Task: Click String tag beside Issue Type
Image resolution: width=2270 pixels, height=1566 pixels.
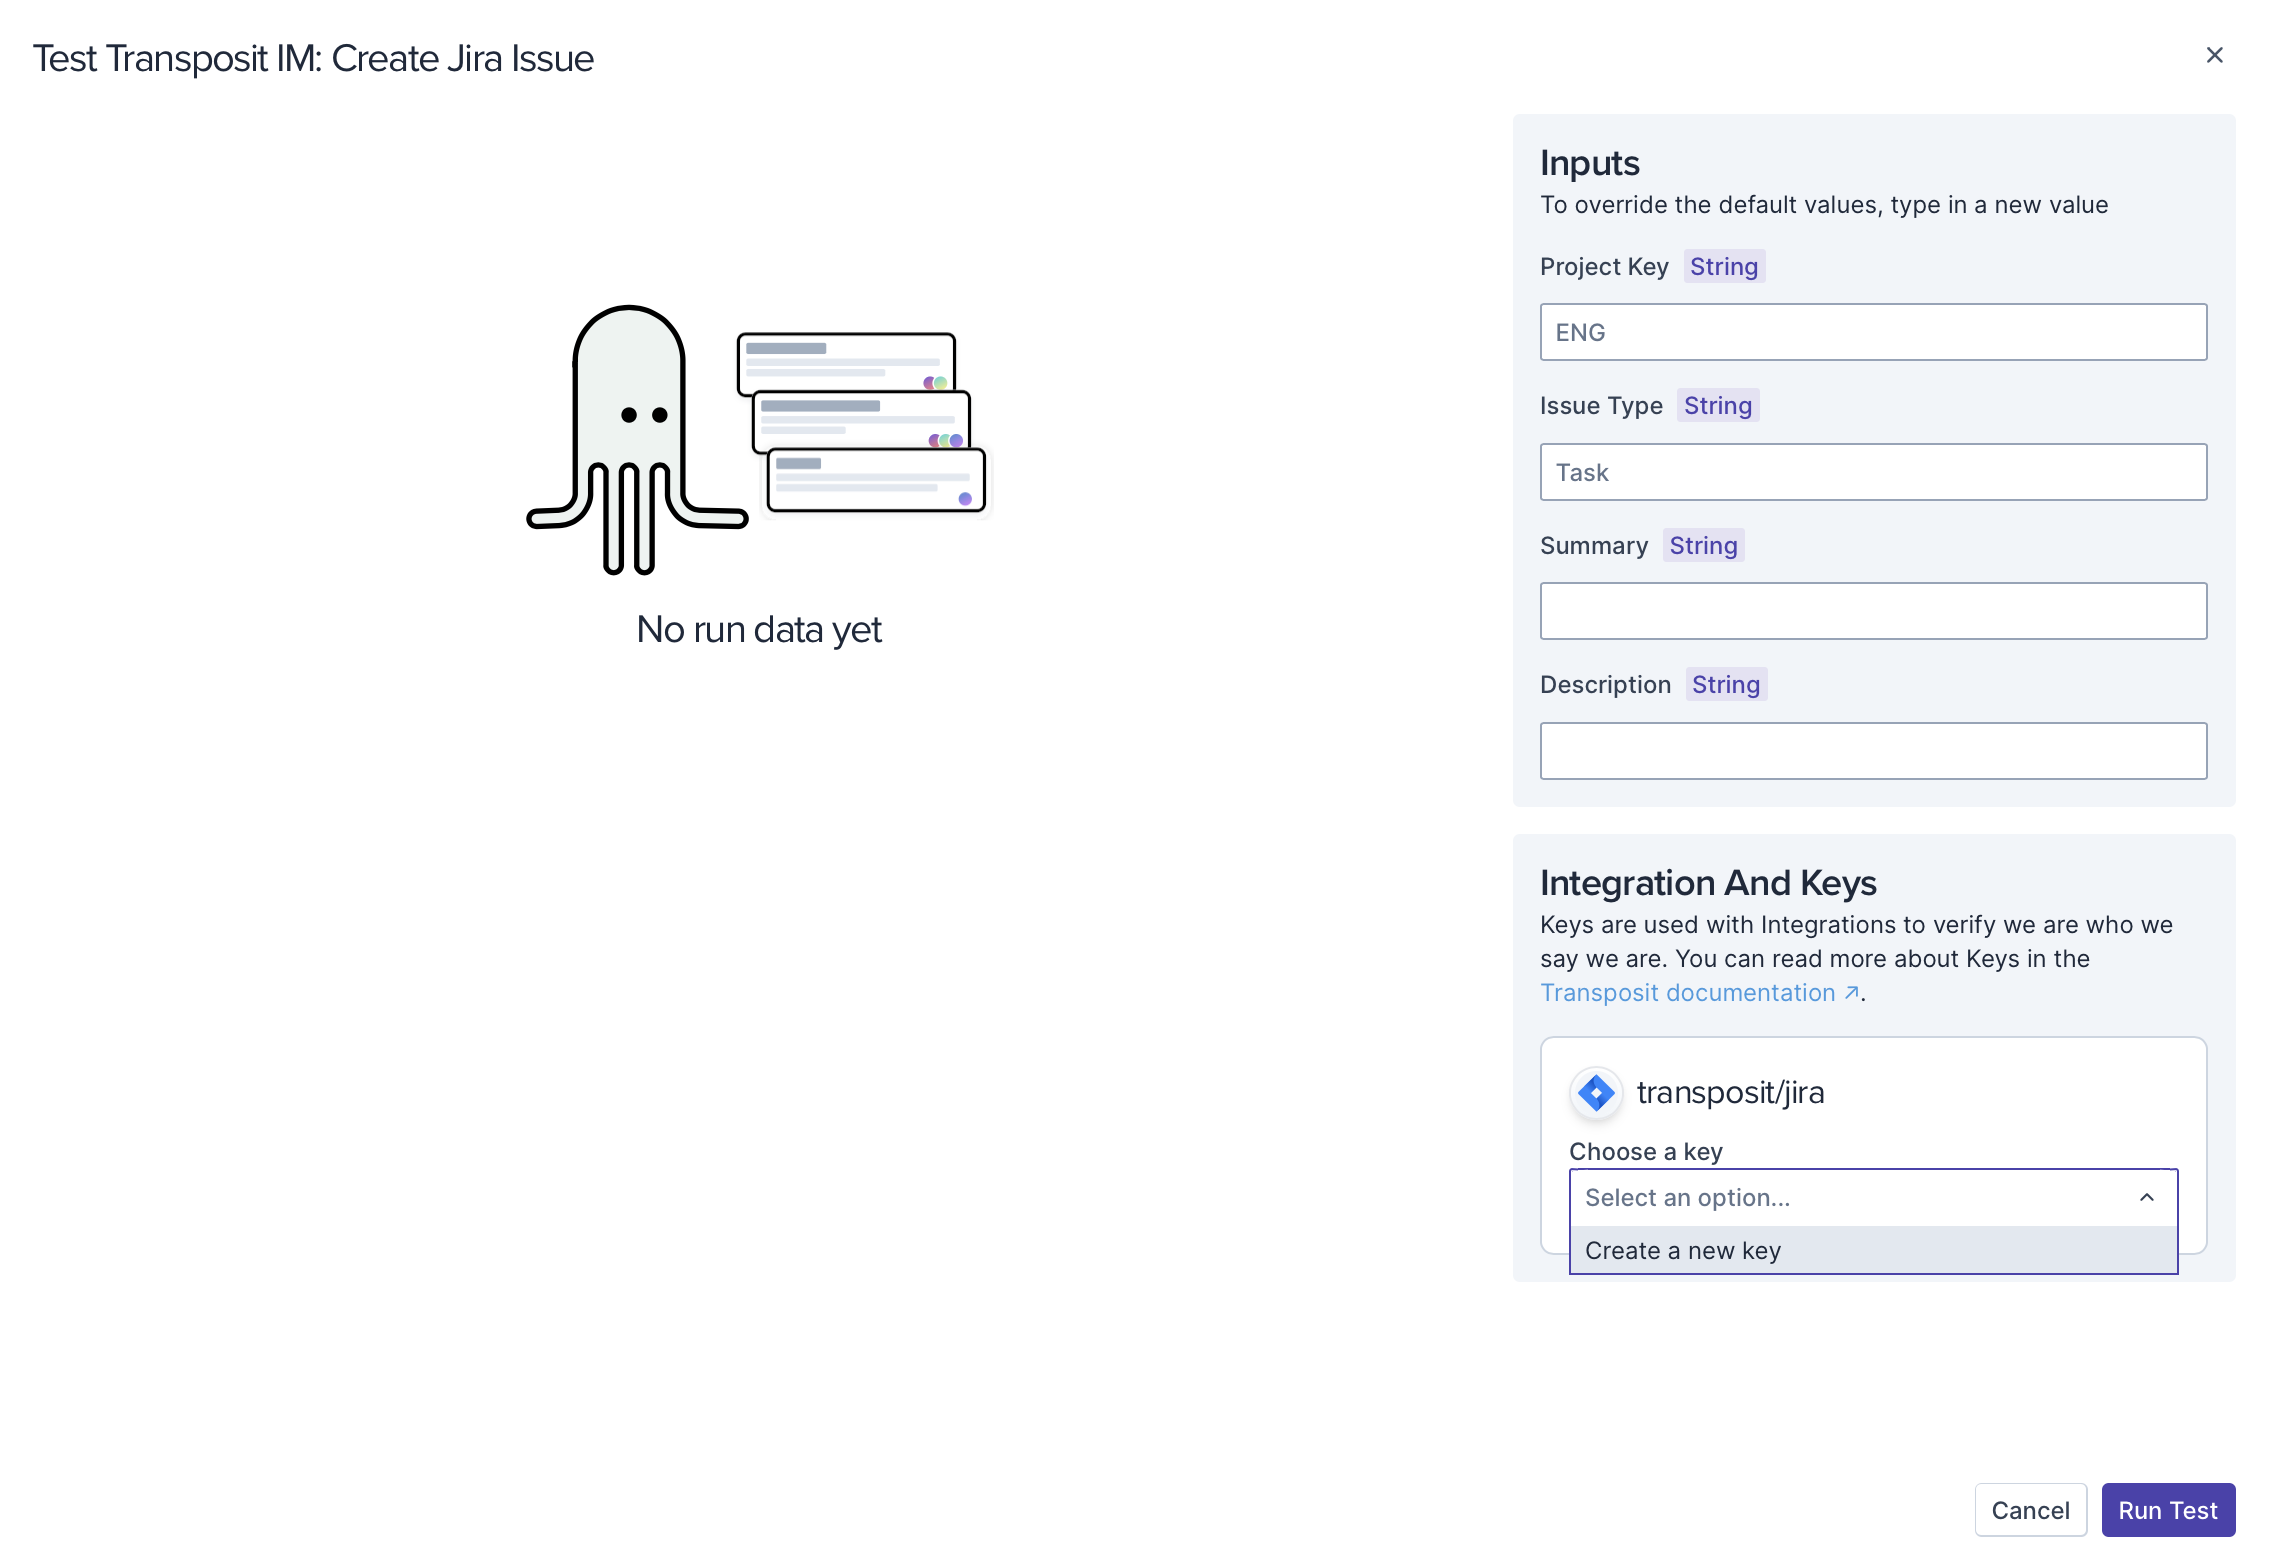Action: (1717, 405)
